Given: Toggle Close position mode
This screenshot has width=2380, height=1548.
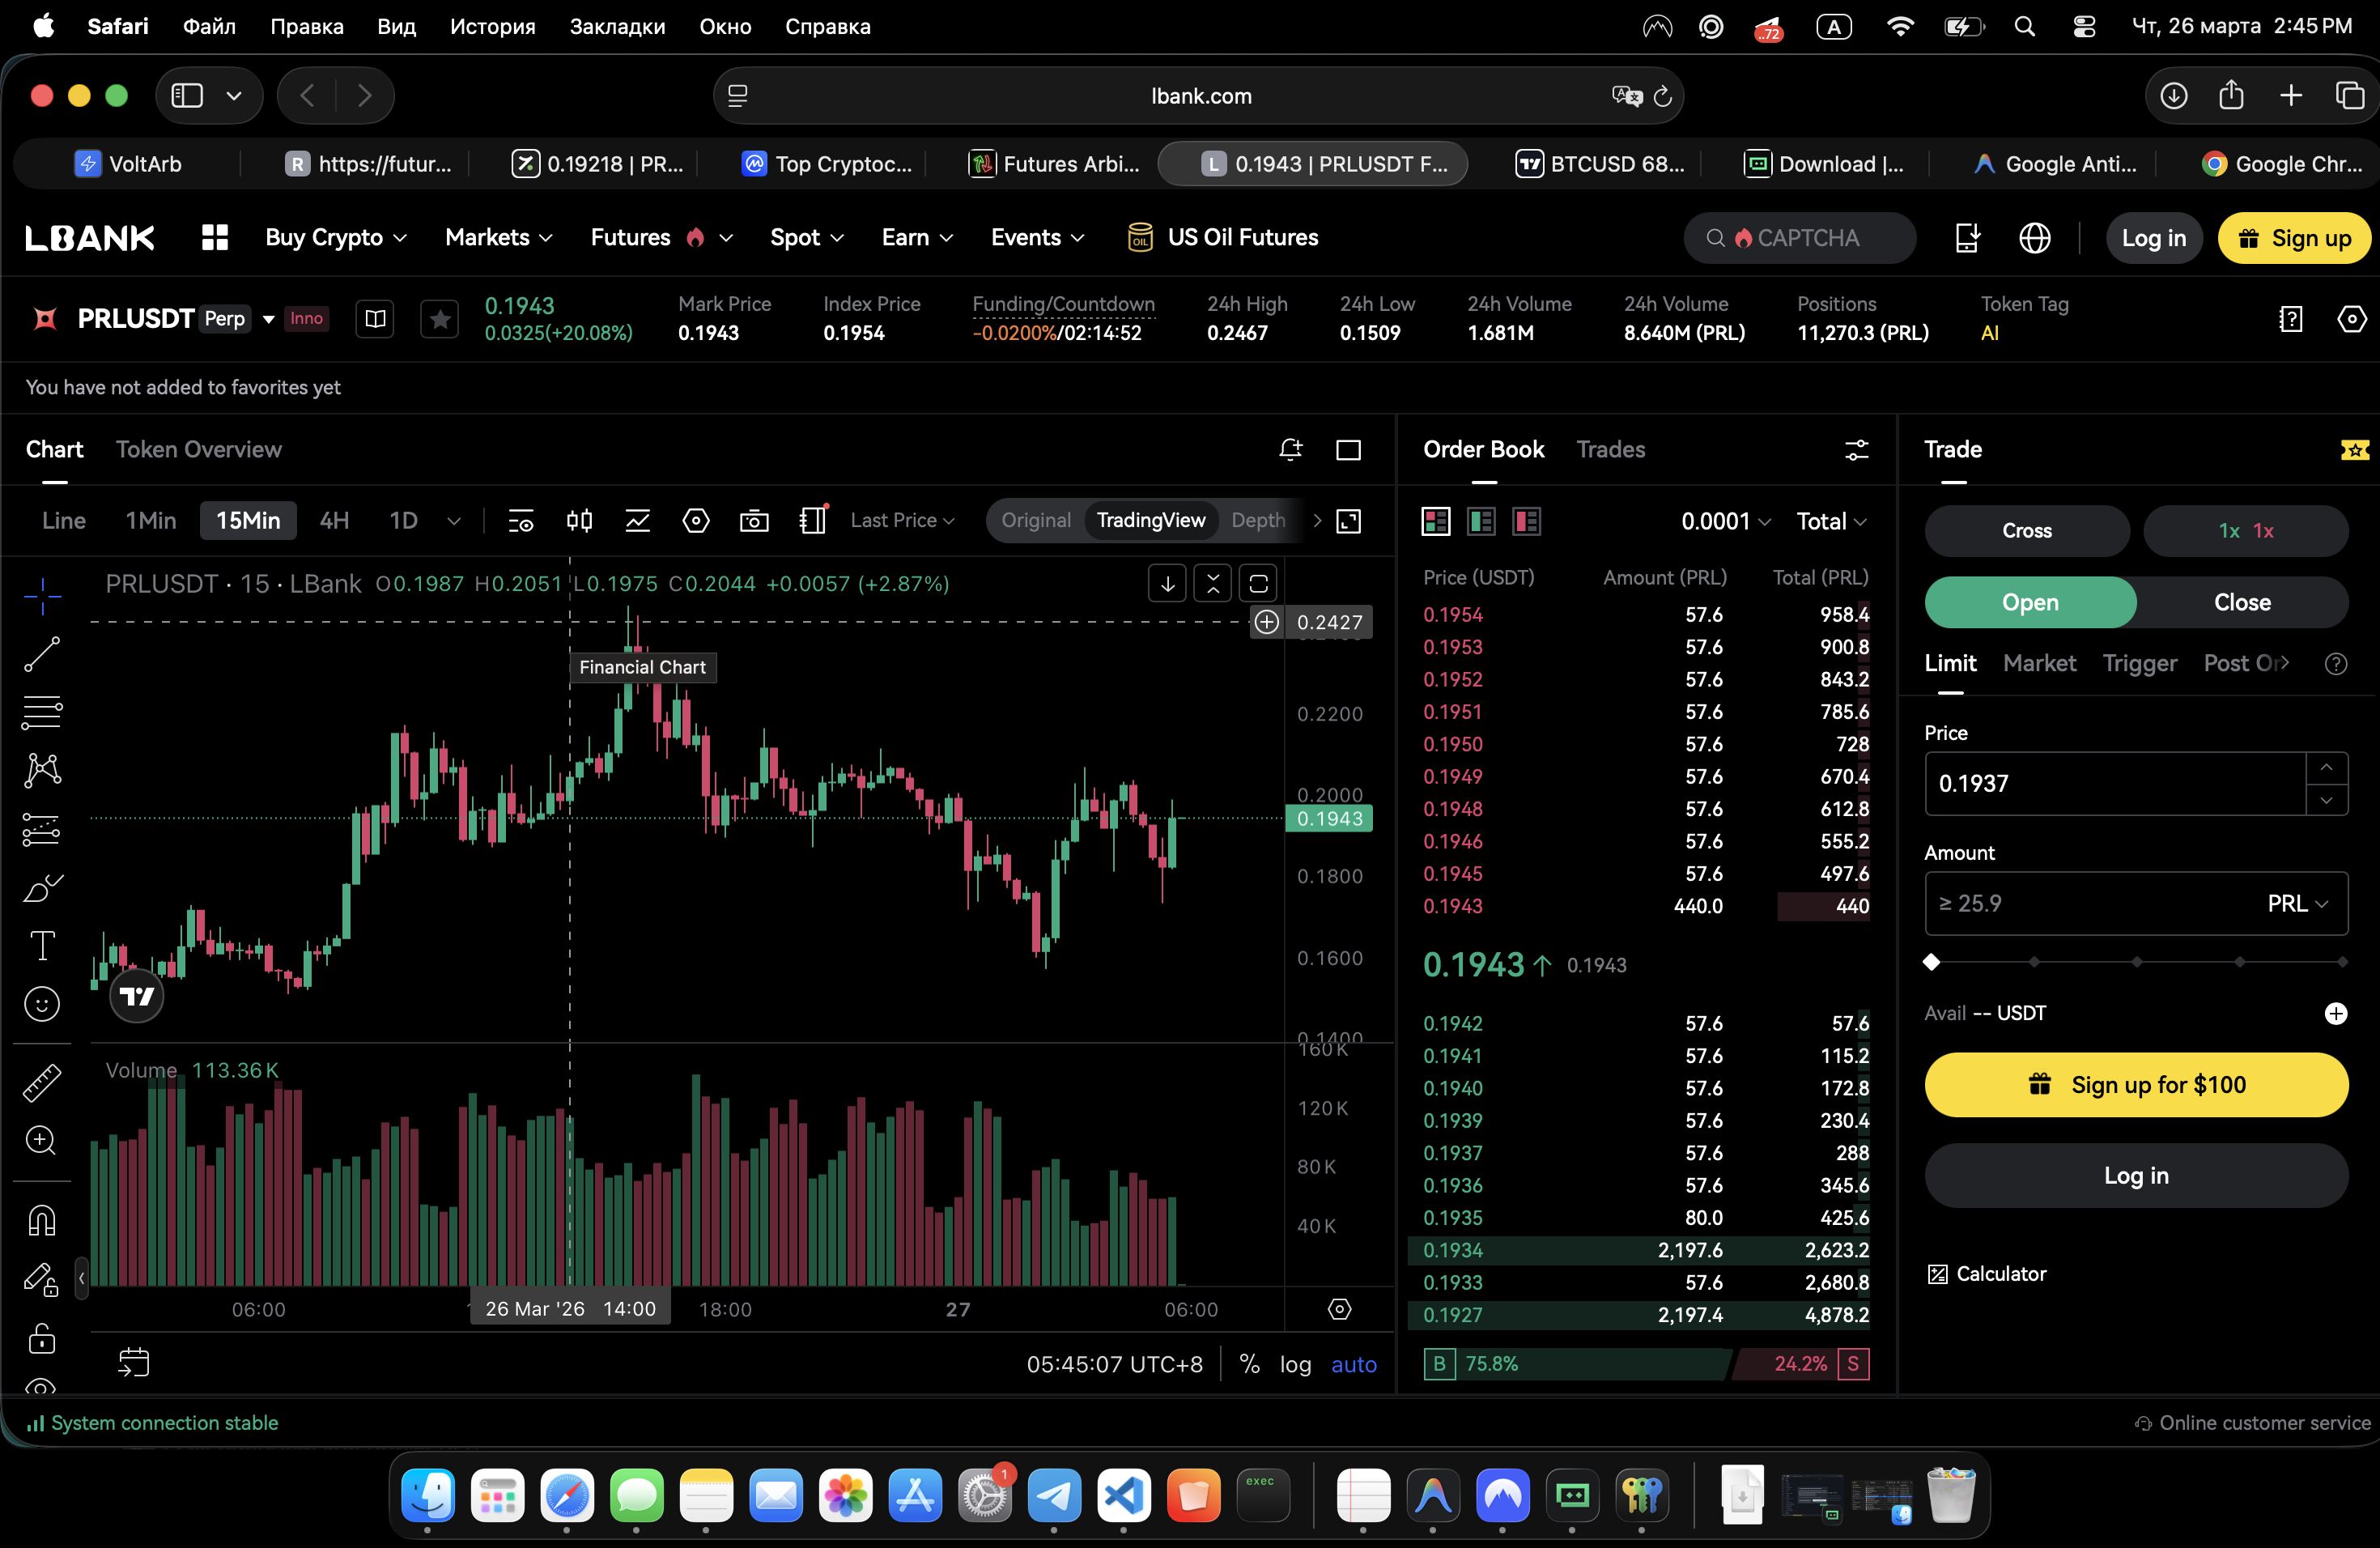Looking at the screenshot, I should 2242,603.
